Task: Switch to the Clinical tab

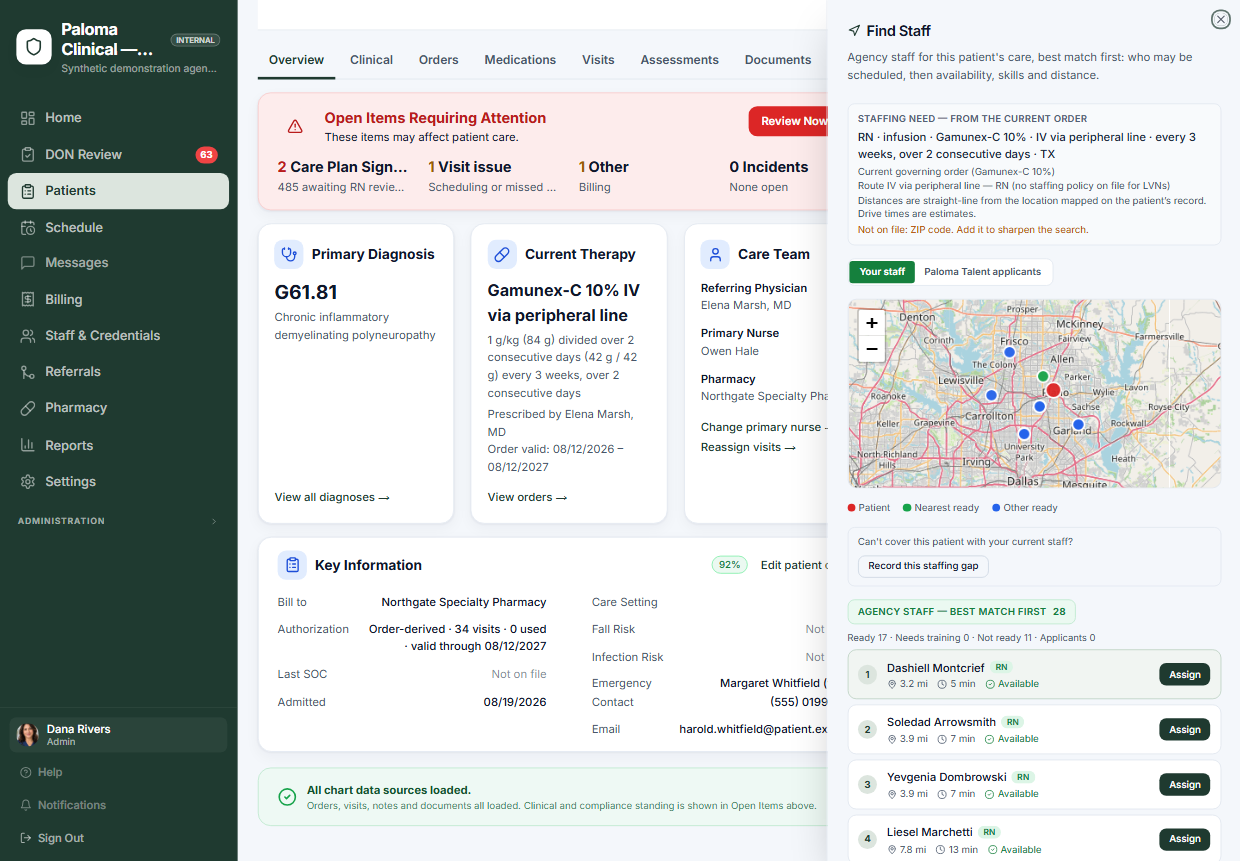Action: [371, 60]
